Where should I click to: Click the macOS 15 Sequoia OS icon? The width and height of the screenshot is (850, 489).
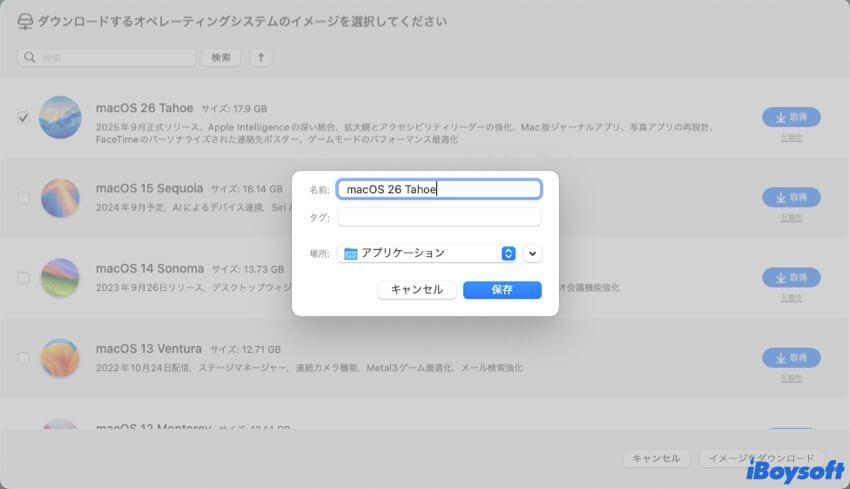coord(60,198)
